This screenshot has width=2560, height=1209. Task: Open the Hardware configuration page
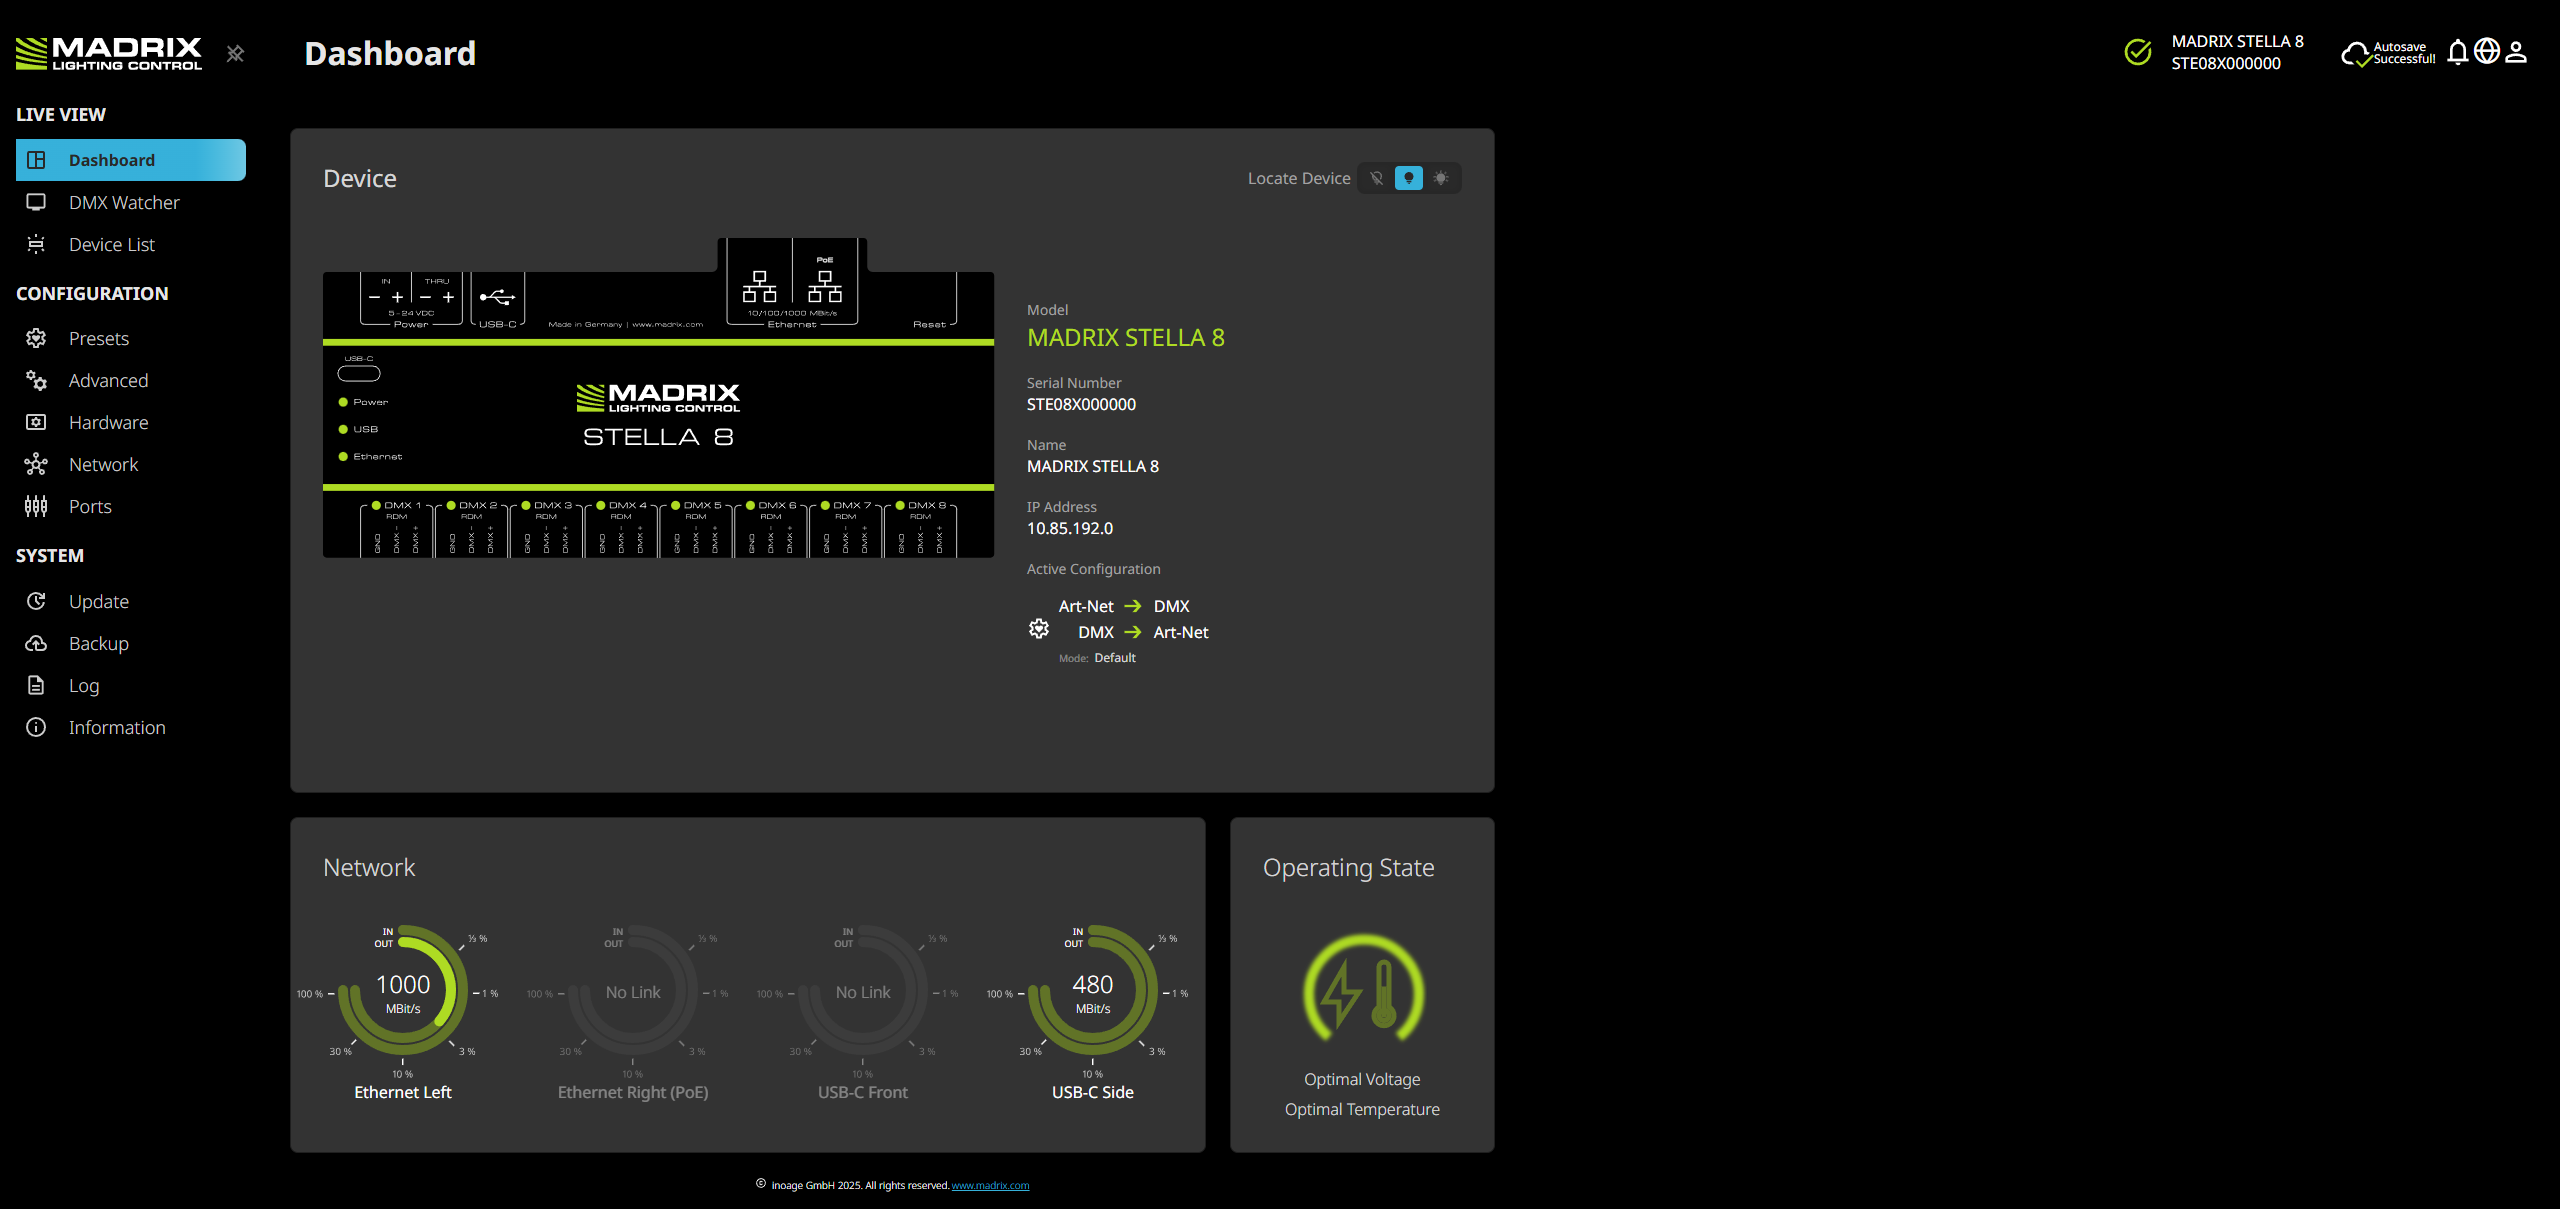131,422
